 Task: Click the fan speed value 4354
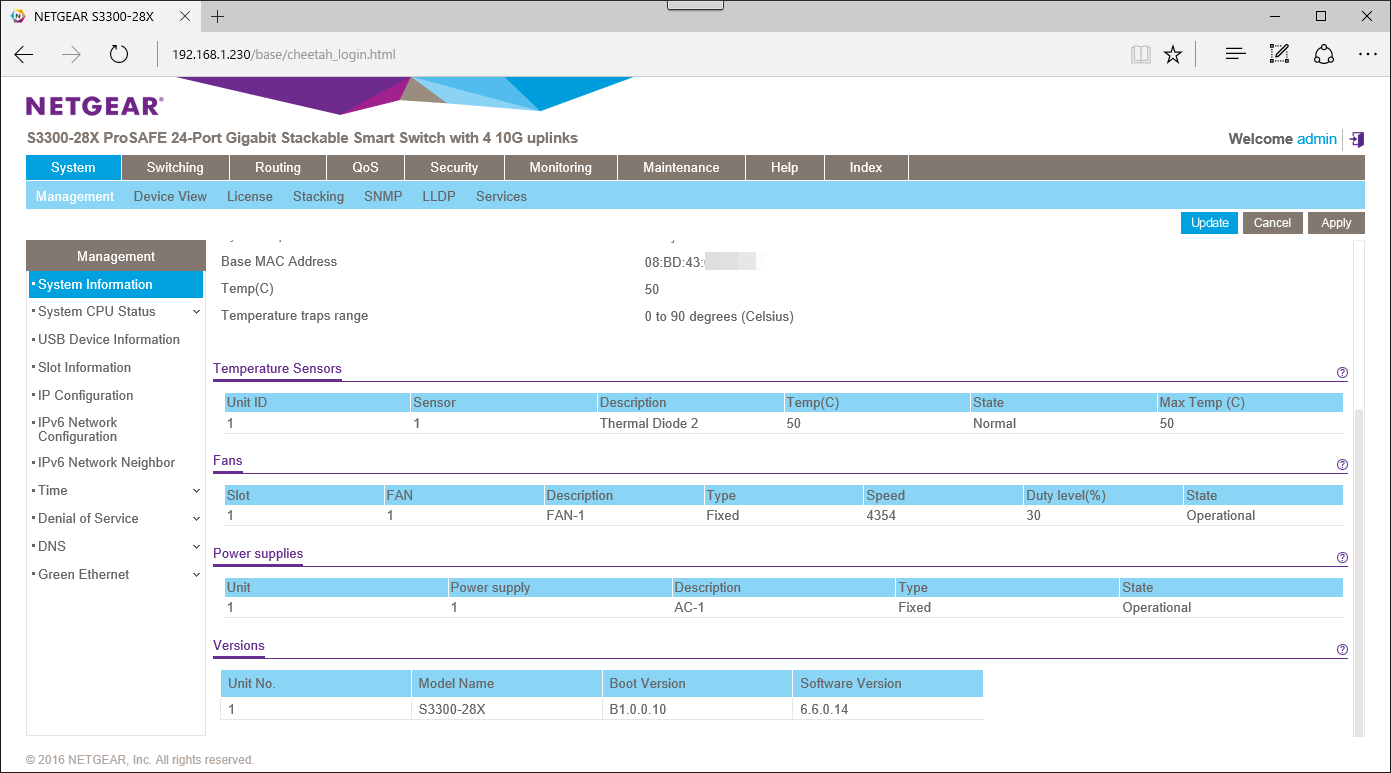click(x=881, y=516)
